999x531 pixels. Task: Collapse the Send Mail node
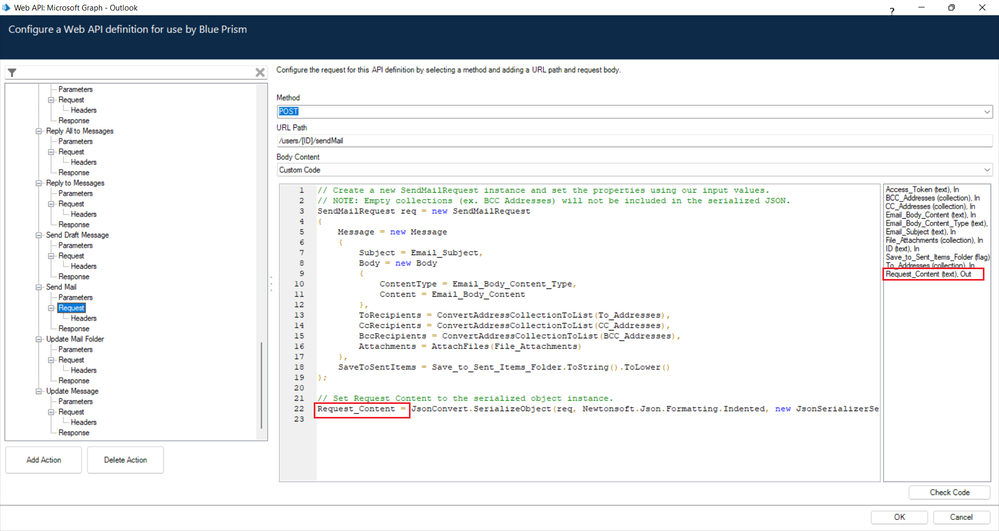(39, 287)
